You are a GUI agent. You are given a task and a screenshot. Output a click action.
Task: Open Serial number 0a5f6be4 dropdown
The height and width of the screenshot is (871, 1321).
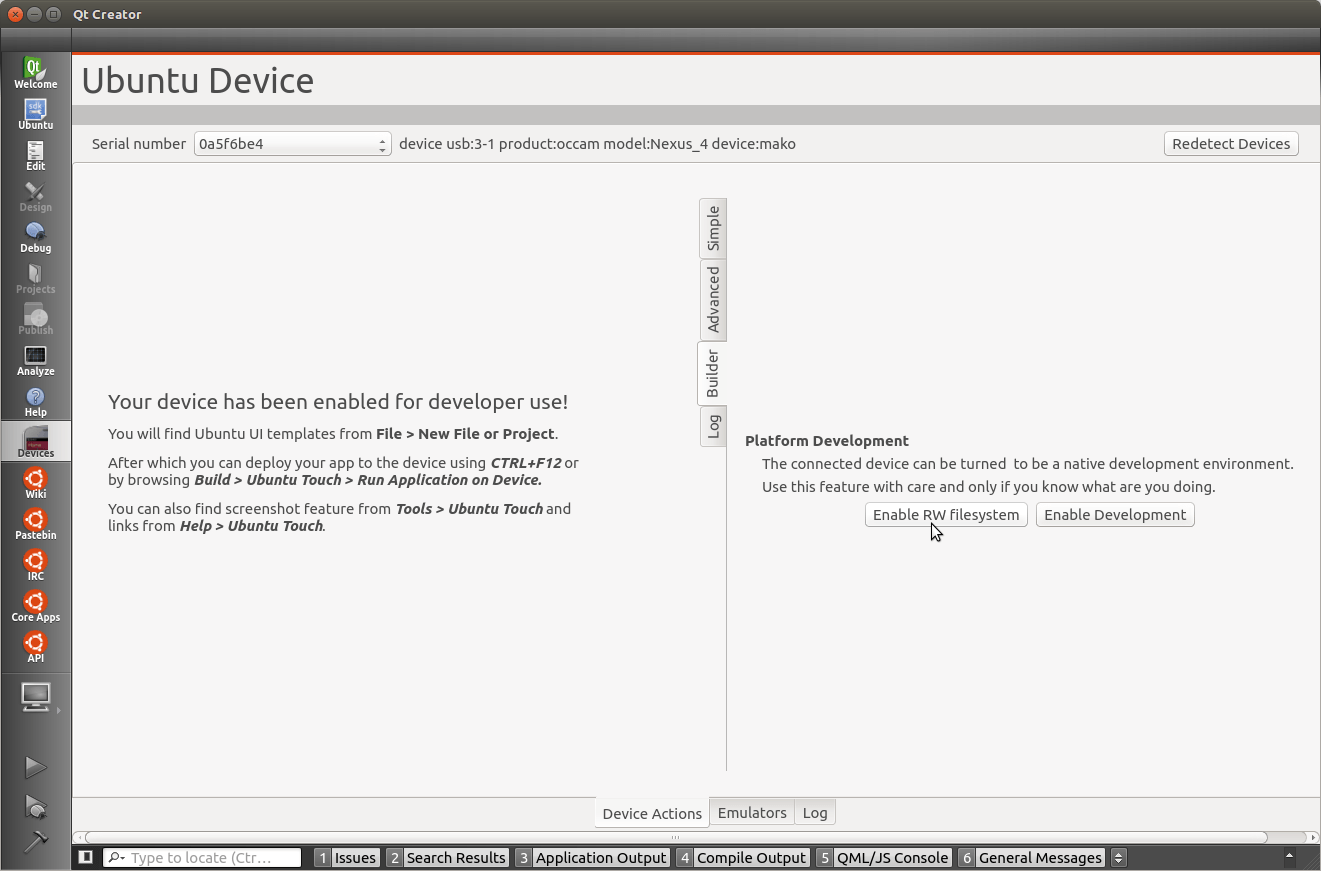pos(292,144)
